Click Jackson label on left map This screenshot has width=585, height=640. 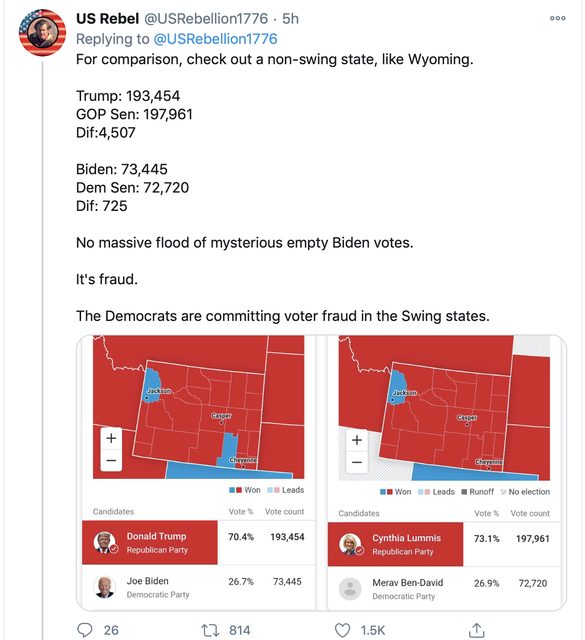pos(158,391)
